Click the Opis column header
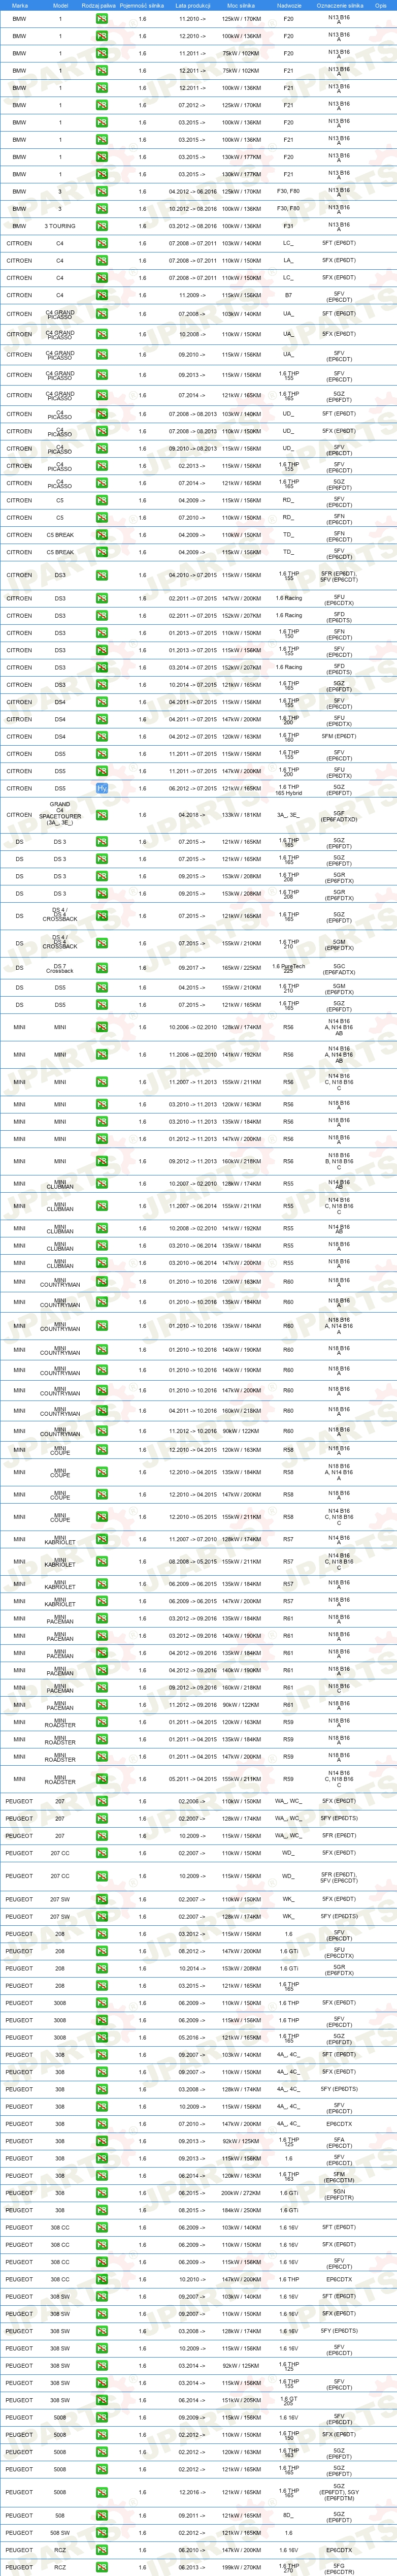 381,5
